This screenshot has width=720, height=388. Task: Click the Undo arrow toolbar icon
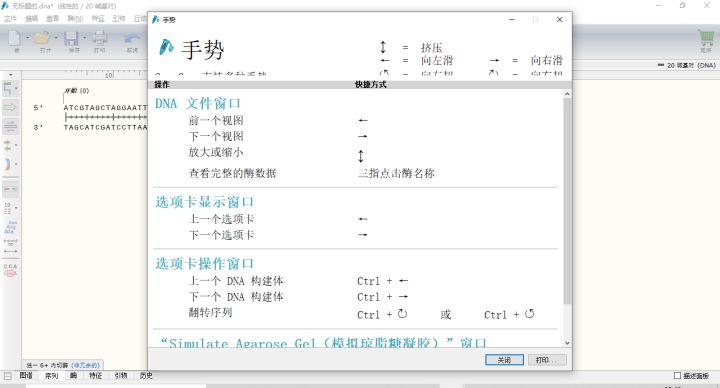point(132,39)
